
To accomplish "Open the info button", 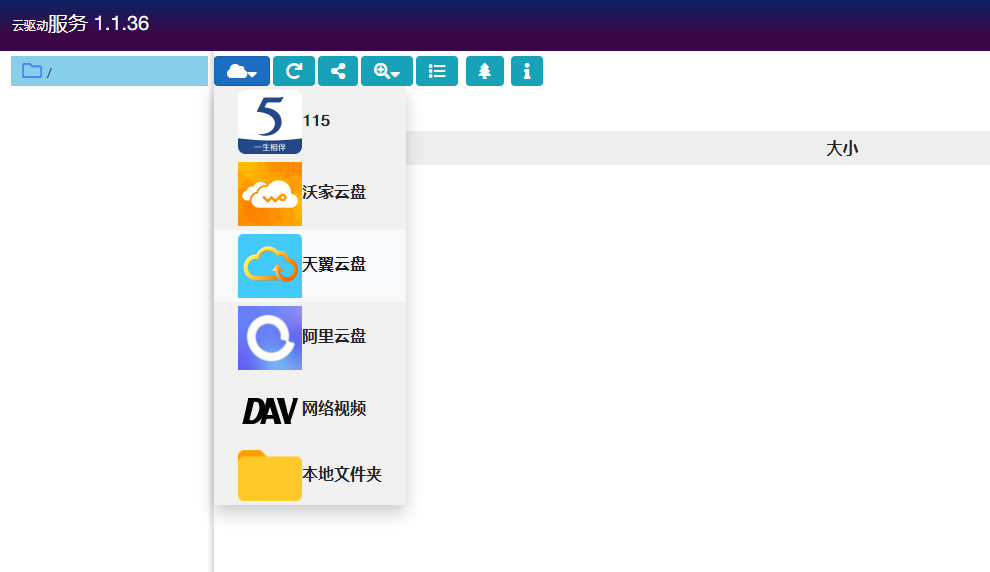I will pyautogui.click(x=527, y=71).
